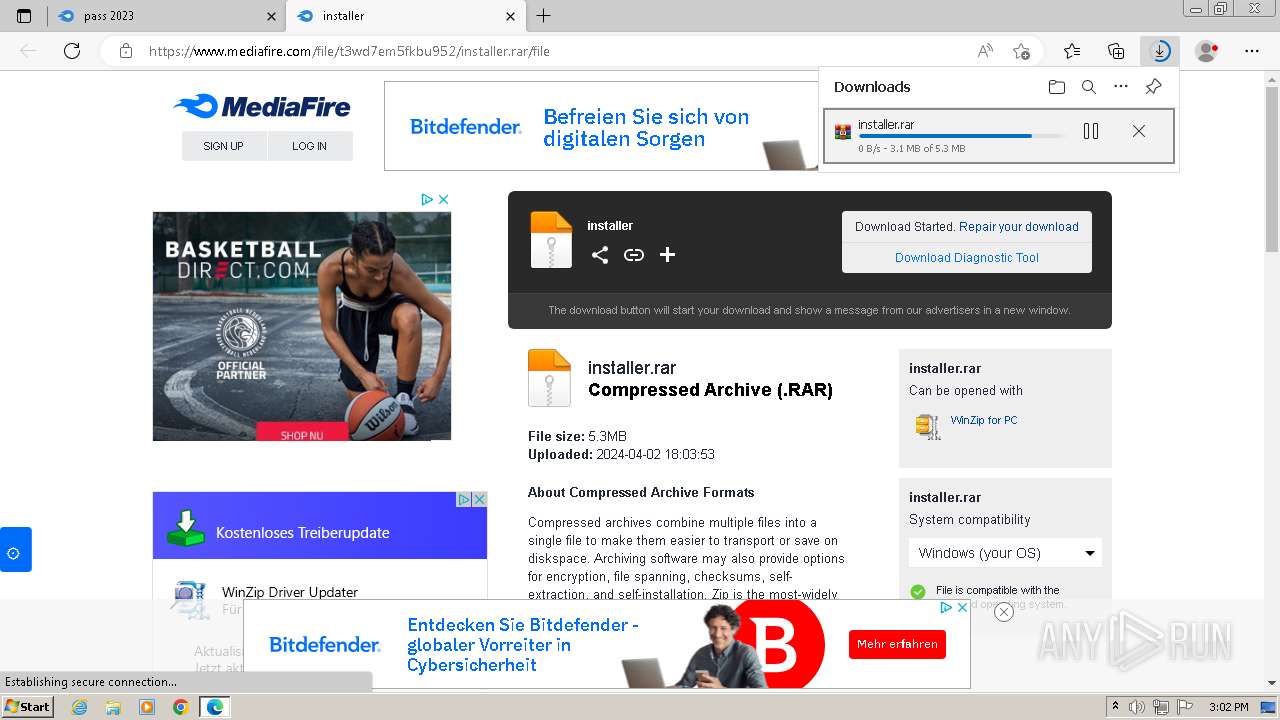Share the installer file
The width and height of the screenshot is (1280, 720).
pos(600,255)
